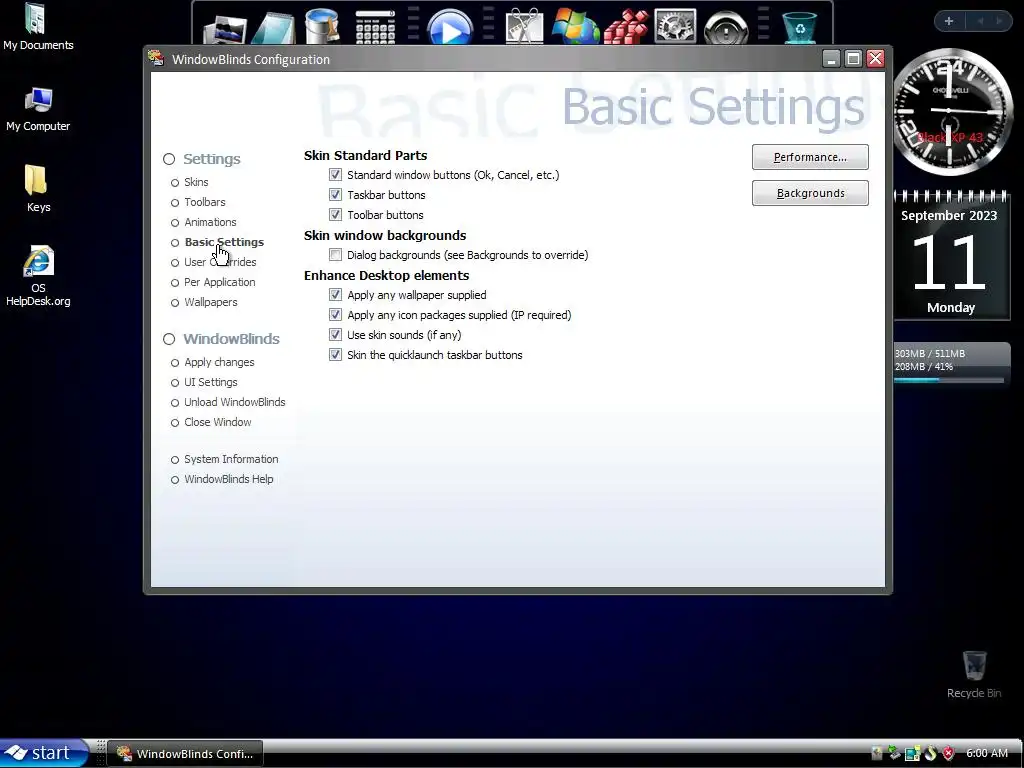Toggle Skin the quicklaunch taskbar buttons checkbox
This screenshot has width=1024, height=768.
(x=335, y=355)
